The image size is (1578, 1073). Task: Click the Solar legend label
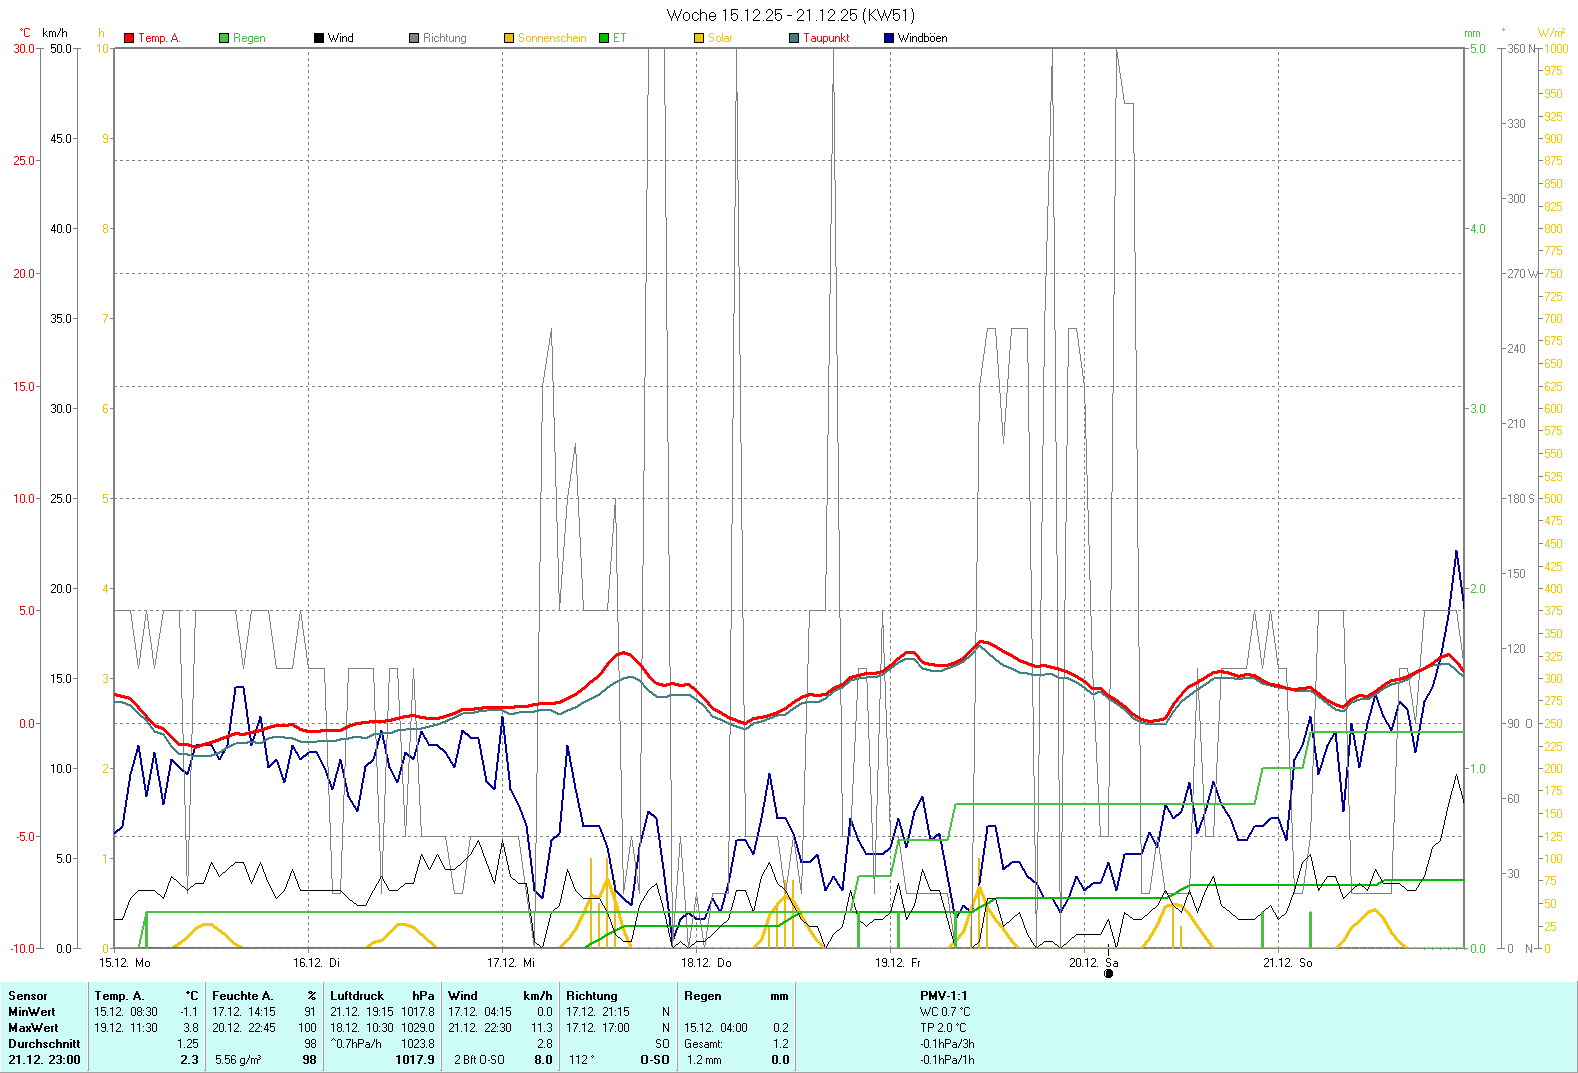click(720, 38)
